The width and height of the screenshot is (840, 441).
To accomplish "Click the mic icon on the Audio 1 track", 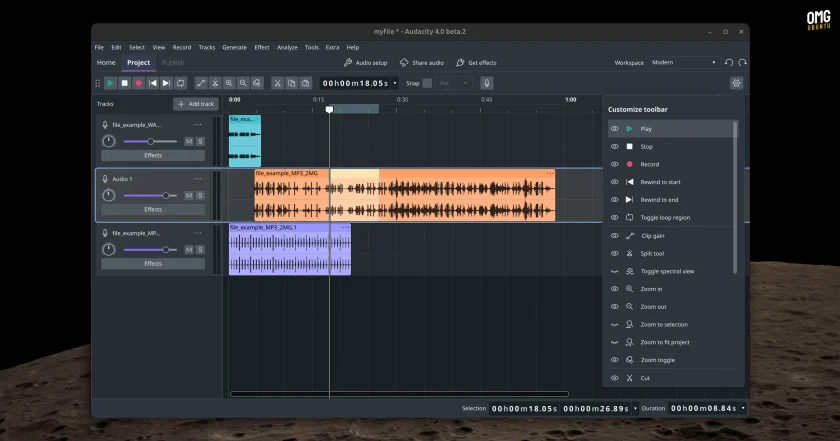I will [105, 179].
